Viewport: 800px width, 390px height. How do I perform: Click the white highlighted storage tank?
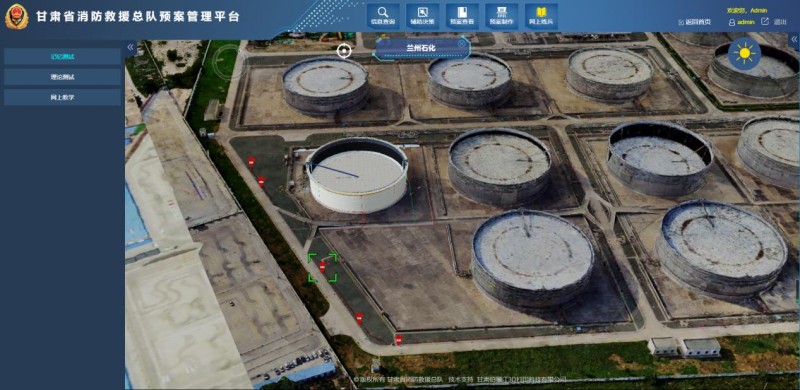[x=357, y=176]
